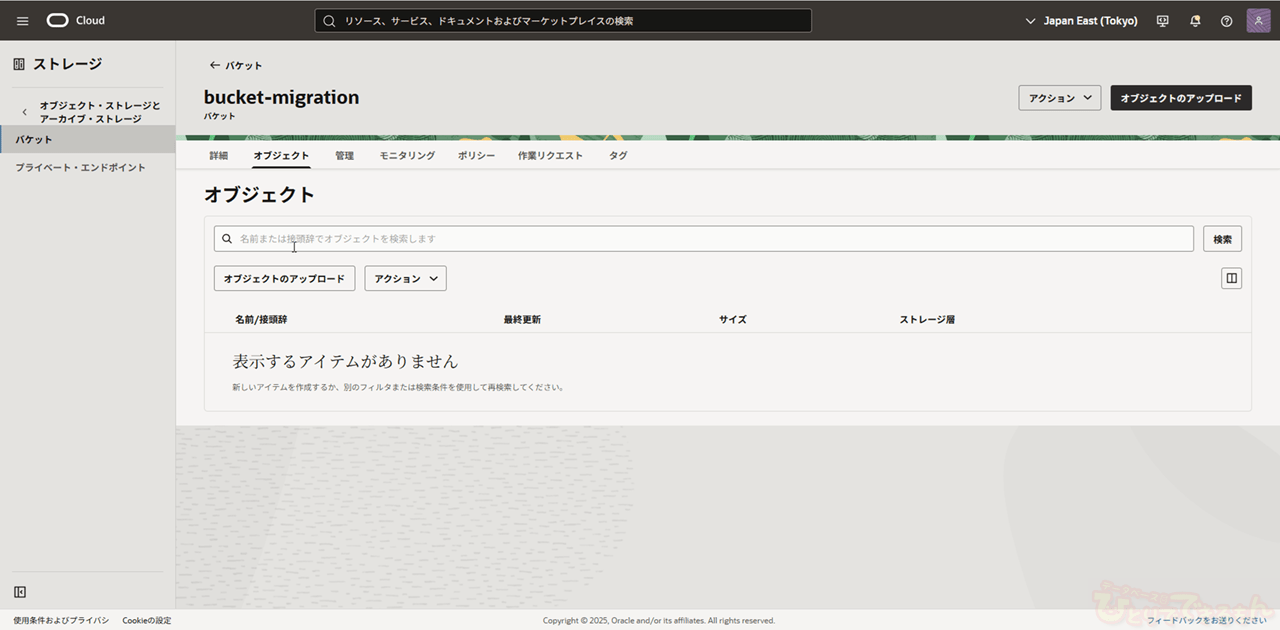Open the header アクション dropdown
1280x630 pixels.
[1059, 98]
